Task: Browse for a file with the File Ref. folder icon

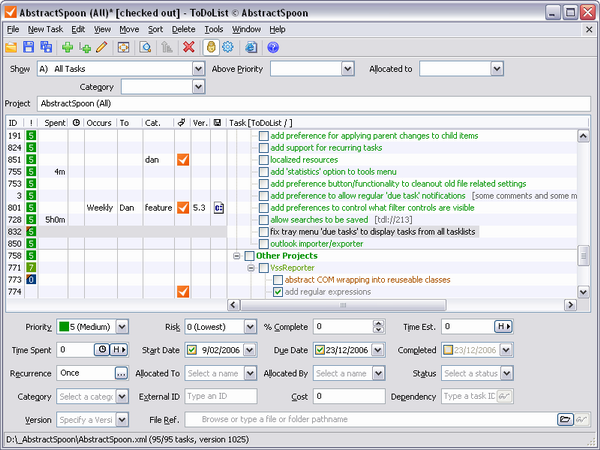Action: pyautogui.click(x=565, y=419)
